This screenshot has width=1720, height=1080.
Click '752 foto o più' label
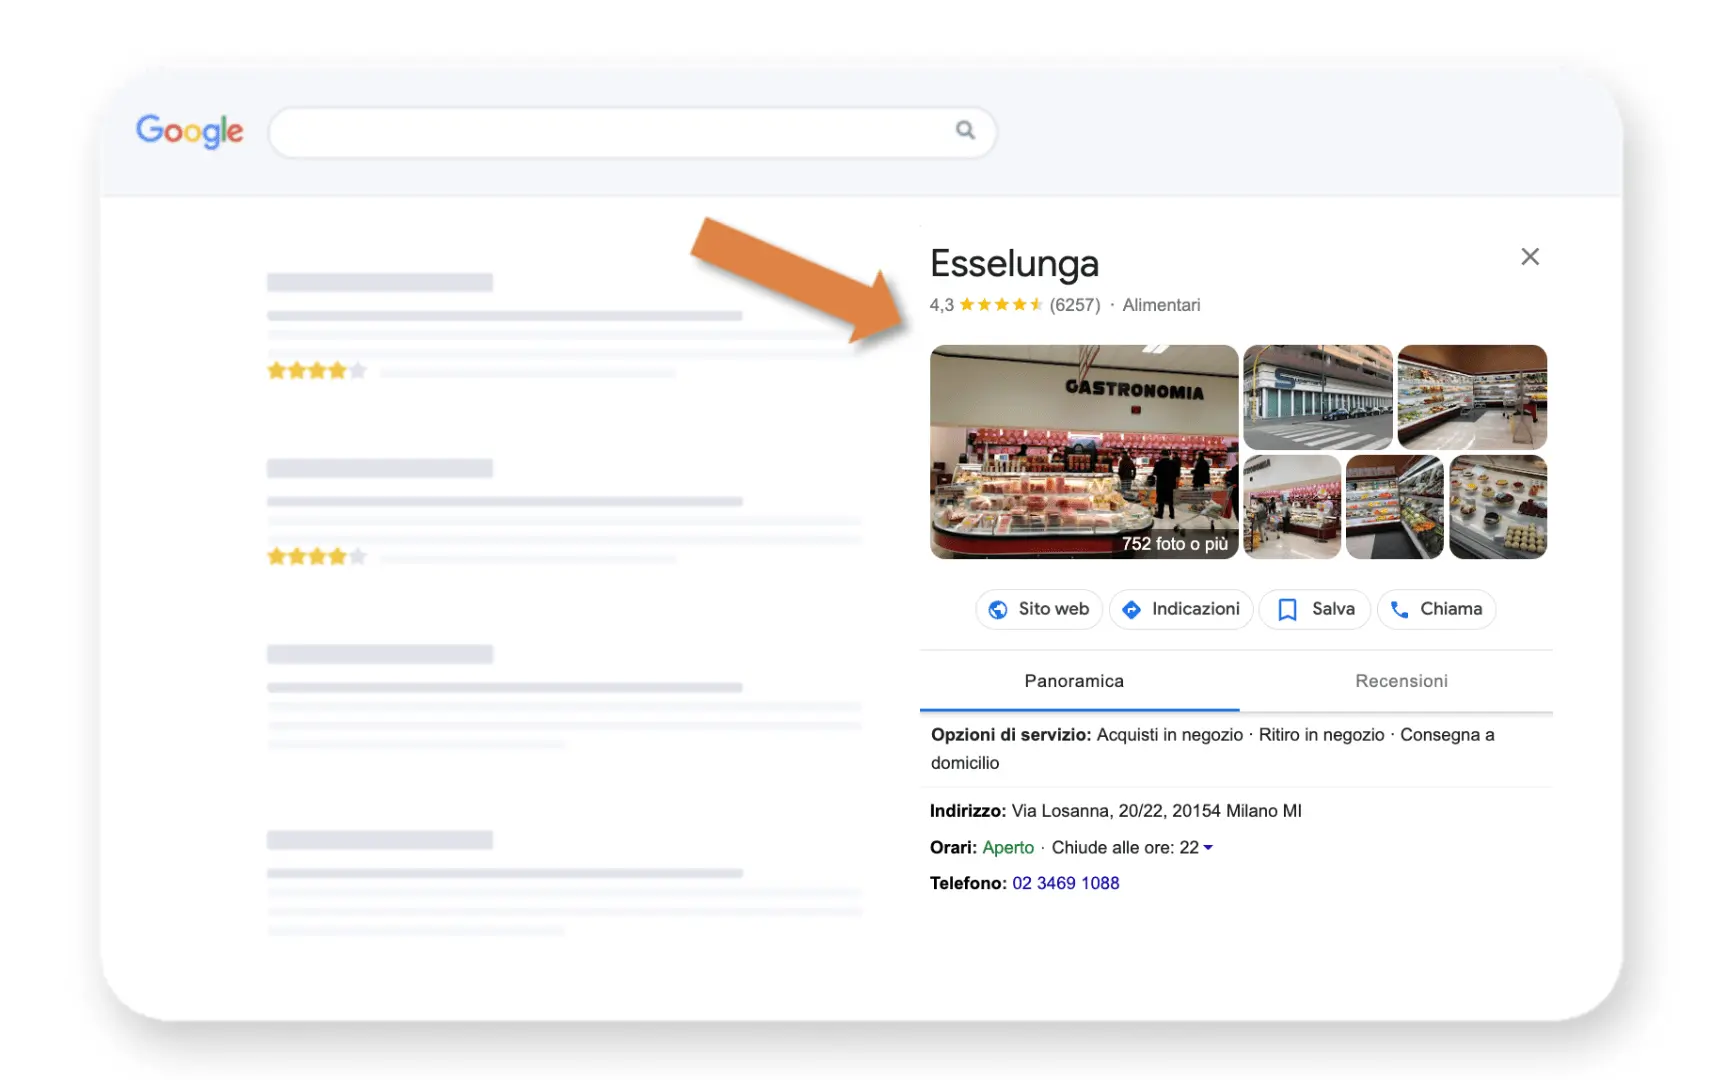coord(1175,544)
